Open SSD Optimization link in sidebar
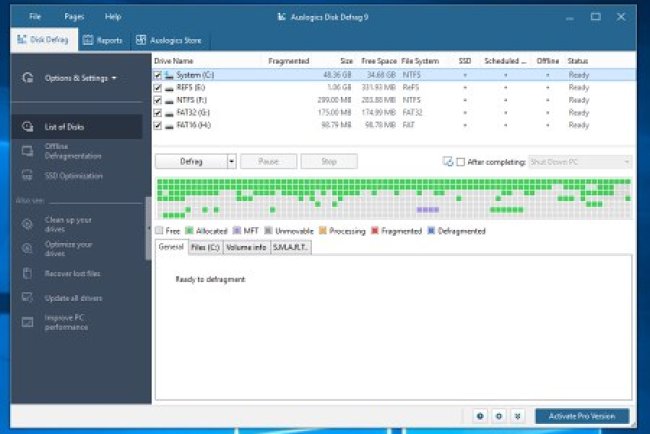Image resolution: width=650 pixels, height=434 pixels. [74, 176]
